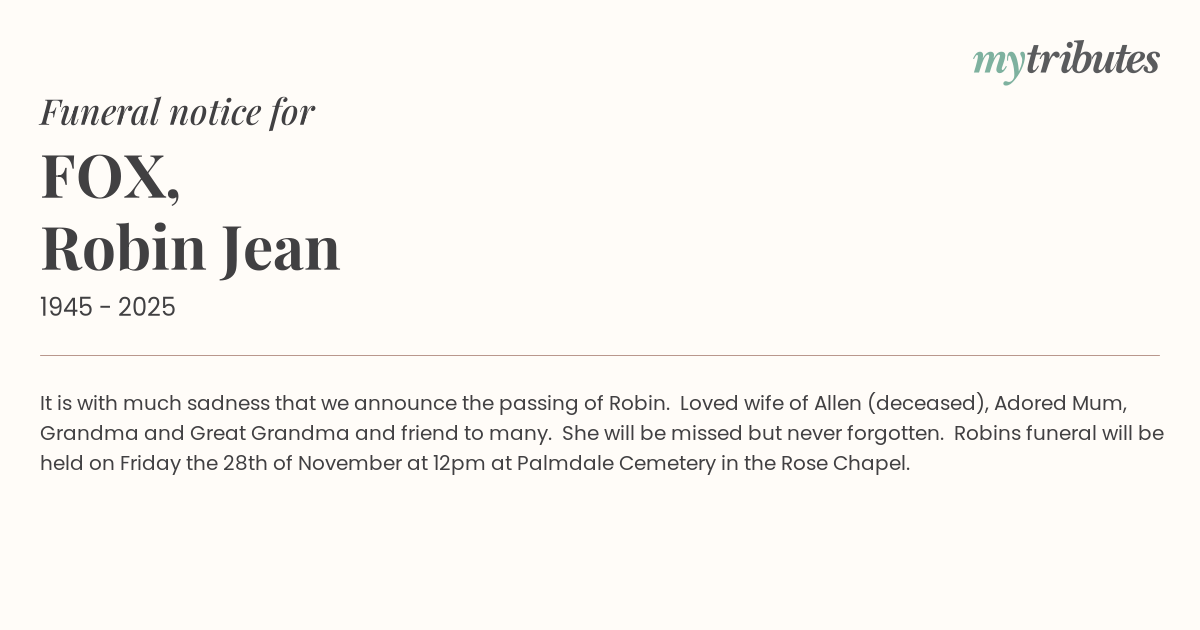The width and height of the screenshot is (1200, 630).
Task: Click the green "my" in the logo
Action: pyautogui.click(x=998, y=62)
